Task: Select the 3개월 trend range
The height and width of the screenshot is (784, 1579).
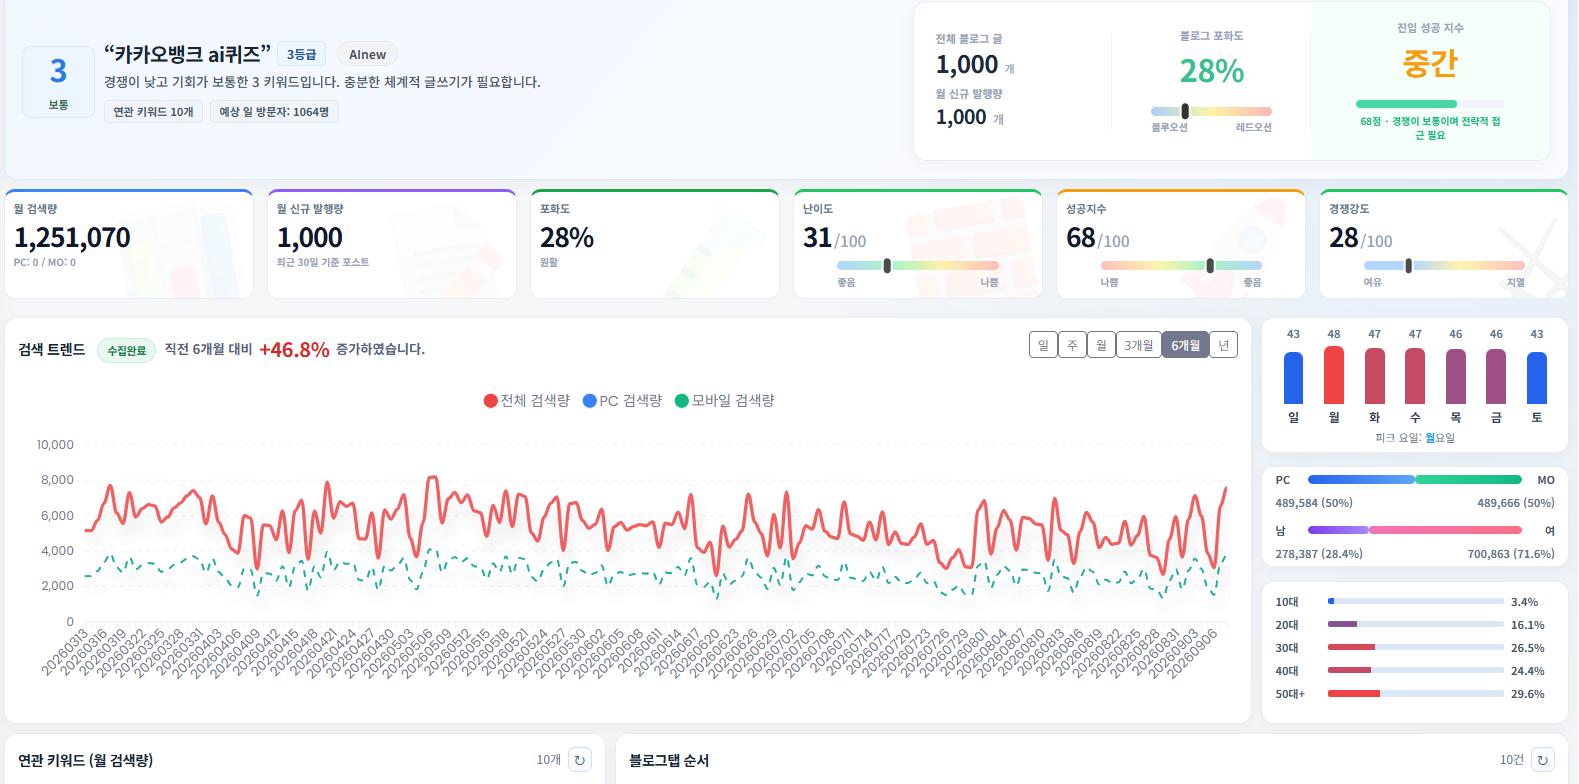Action: click(x=1139, y=345)
